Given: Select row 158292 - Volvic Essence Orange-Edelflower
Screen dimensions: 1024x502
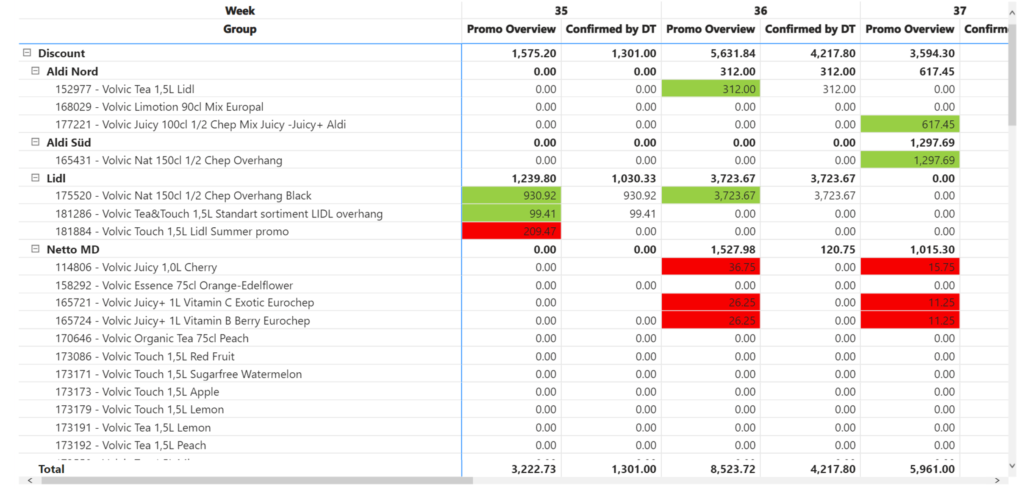Looking at the screenshot, I should 240,285.
